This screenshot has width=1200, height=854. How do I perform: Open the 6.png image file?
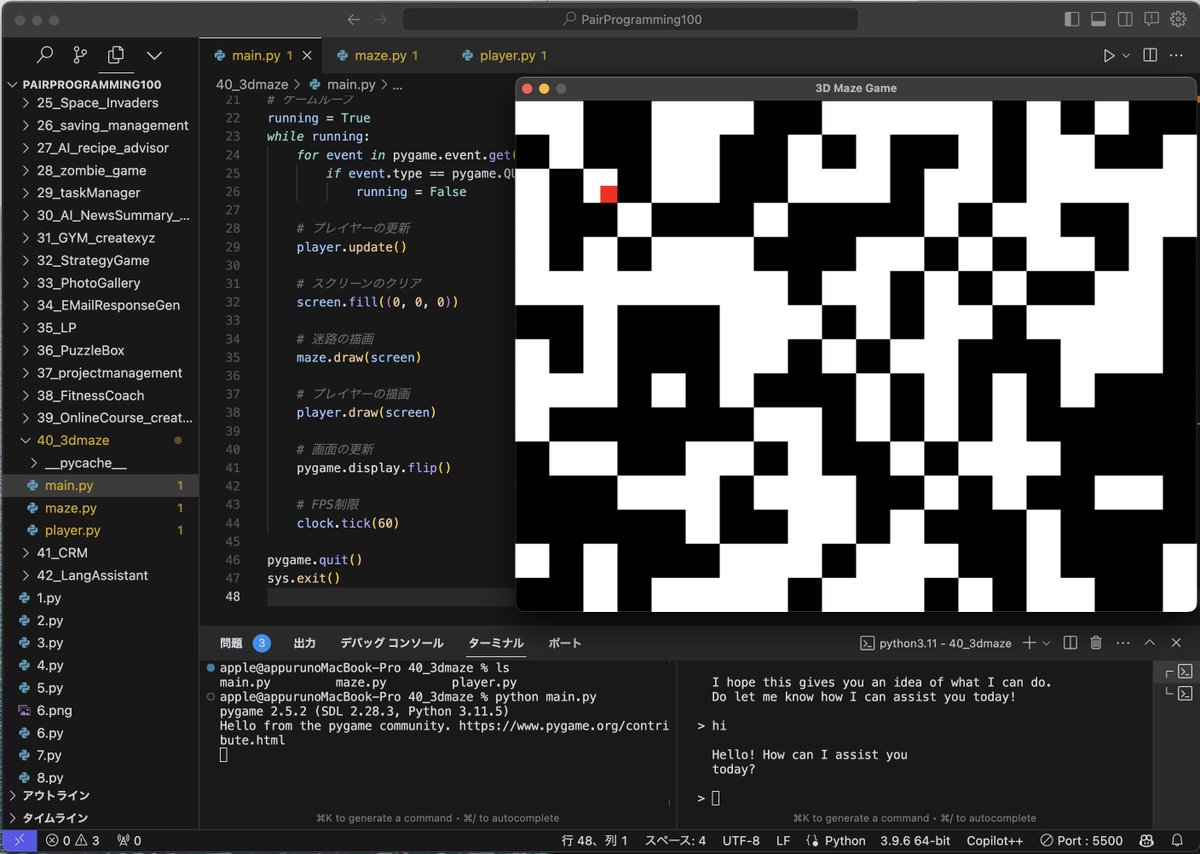pos(54,710)
